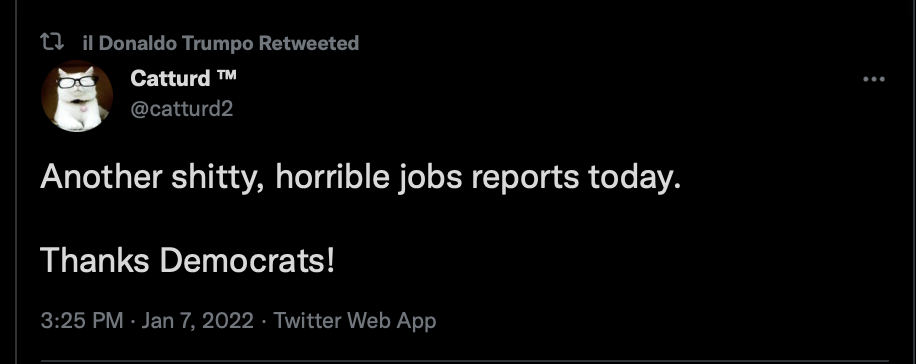916x364 pixels.
Task: Click the Jan 7, 2022 date
Action: (197, 320)
